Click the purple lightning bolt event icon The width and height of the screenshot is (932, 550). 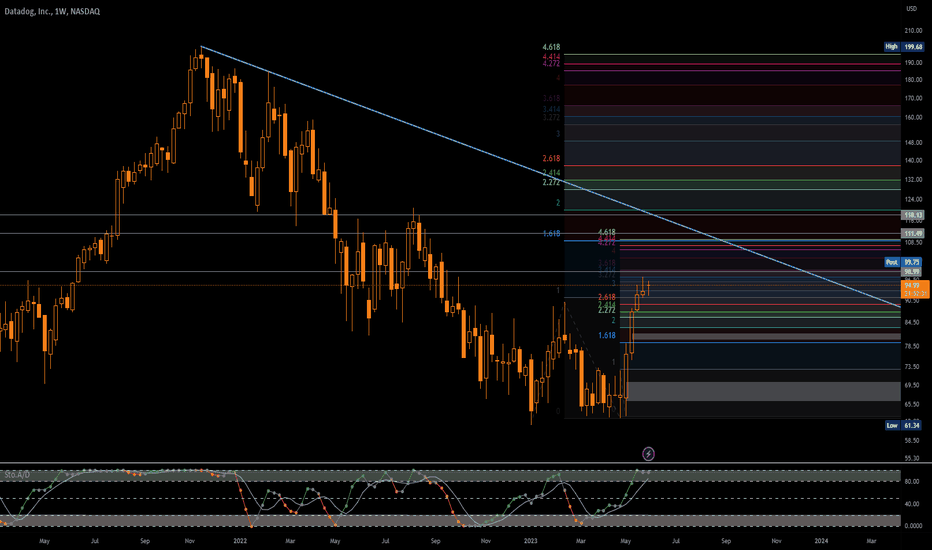pyautogui.click(x=648, y=454)
